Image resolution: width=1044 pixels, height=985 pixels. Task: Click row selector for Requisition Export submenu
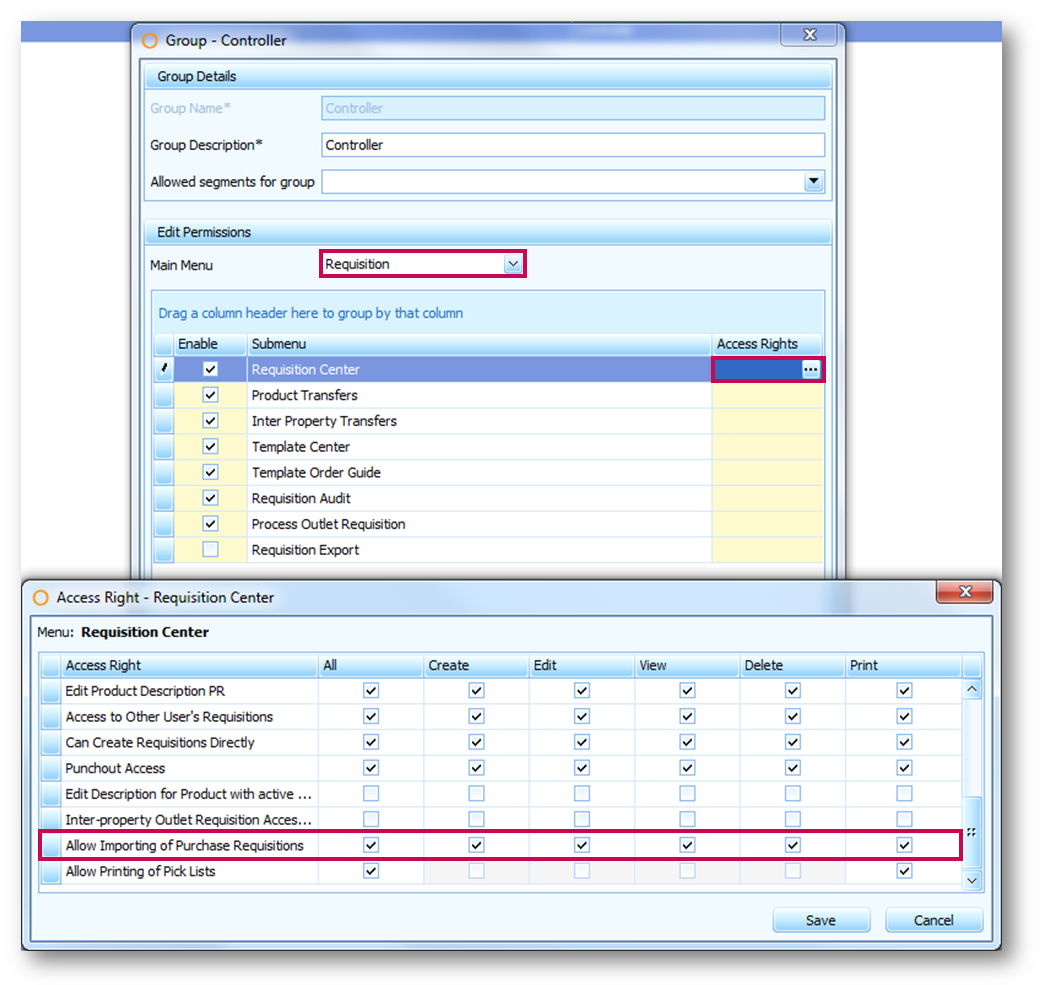click(x=164, y=550)
